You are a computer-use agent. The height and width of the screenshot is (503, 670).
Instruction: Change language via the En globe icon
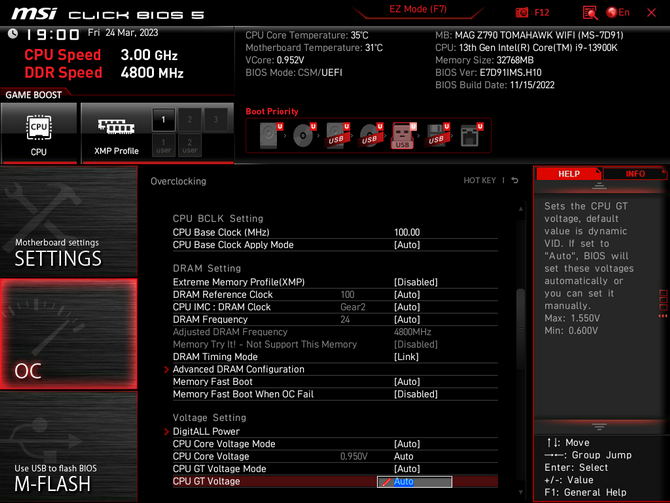(x=618, y=12)
